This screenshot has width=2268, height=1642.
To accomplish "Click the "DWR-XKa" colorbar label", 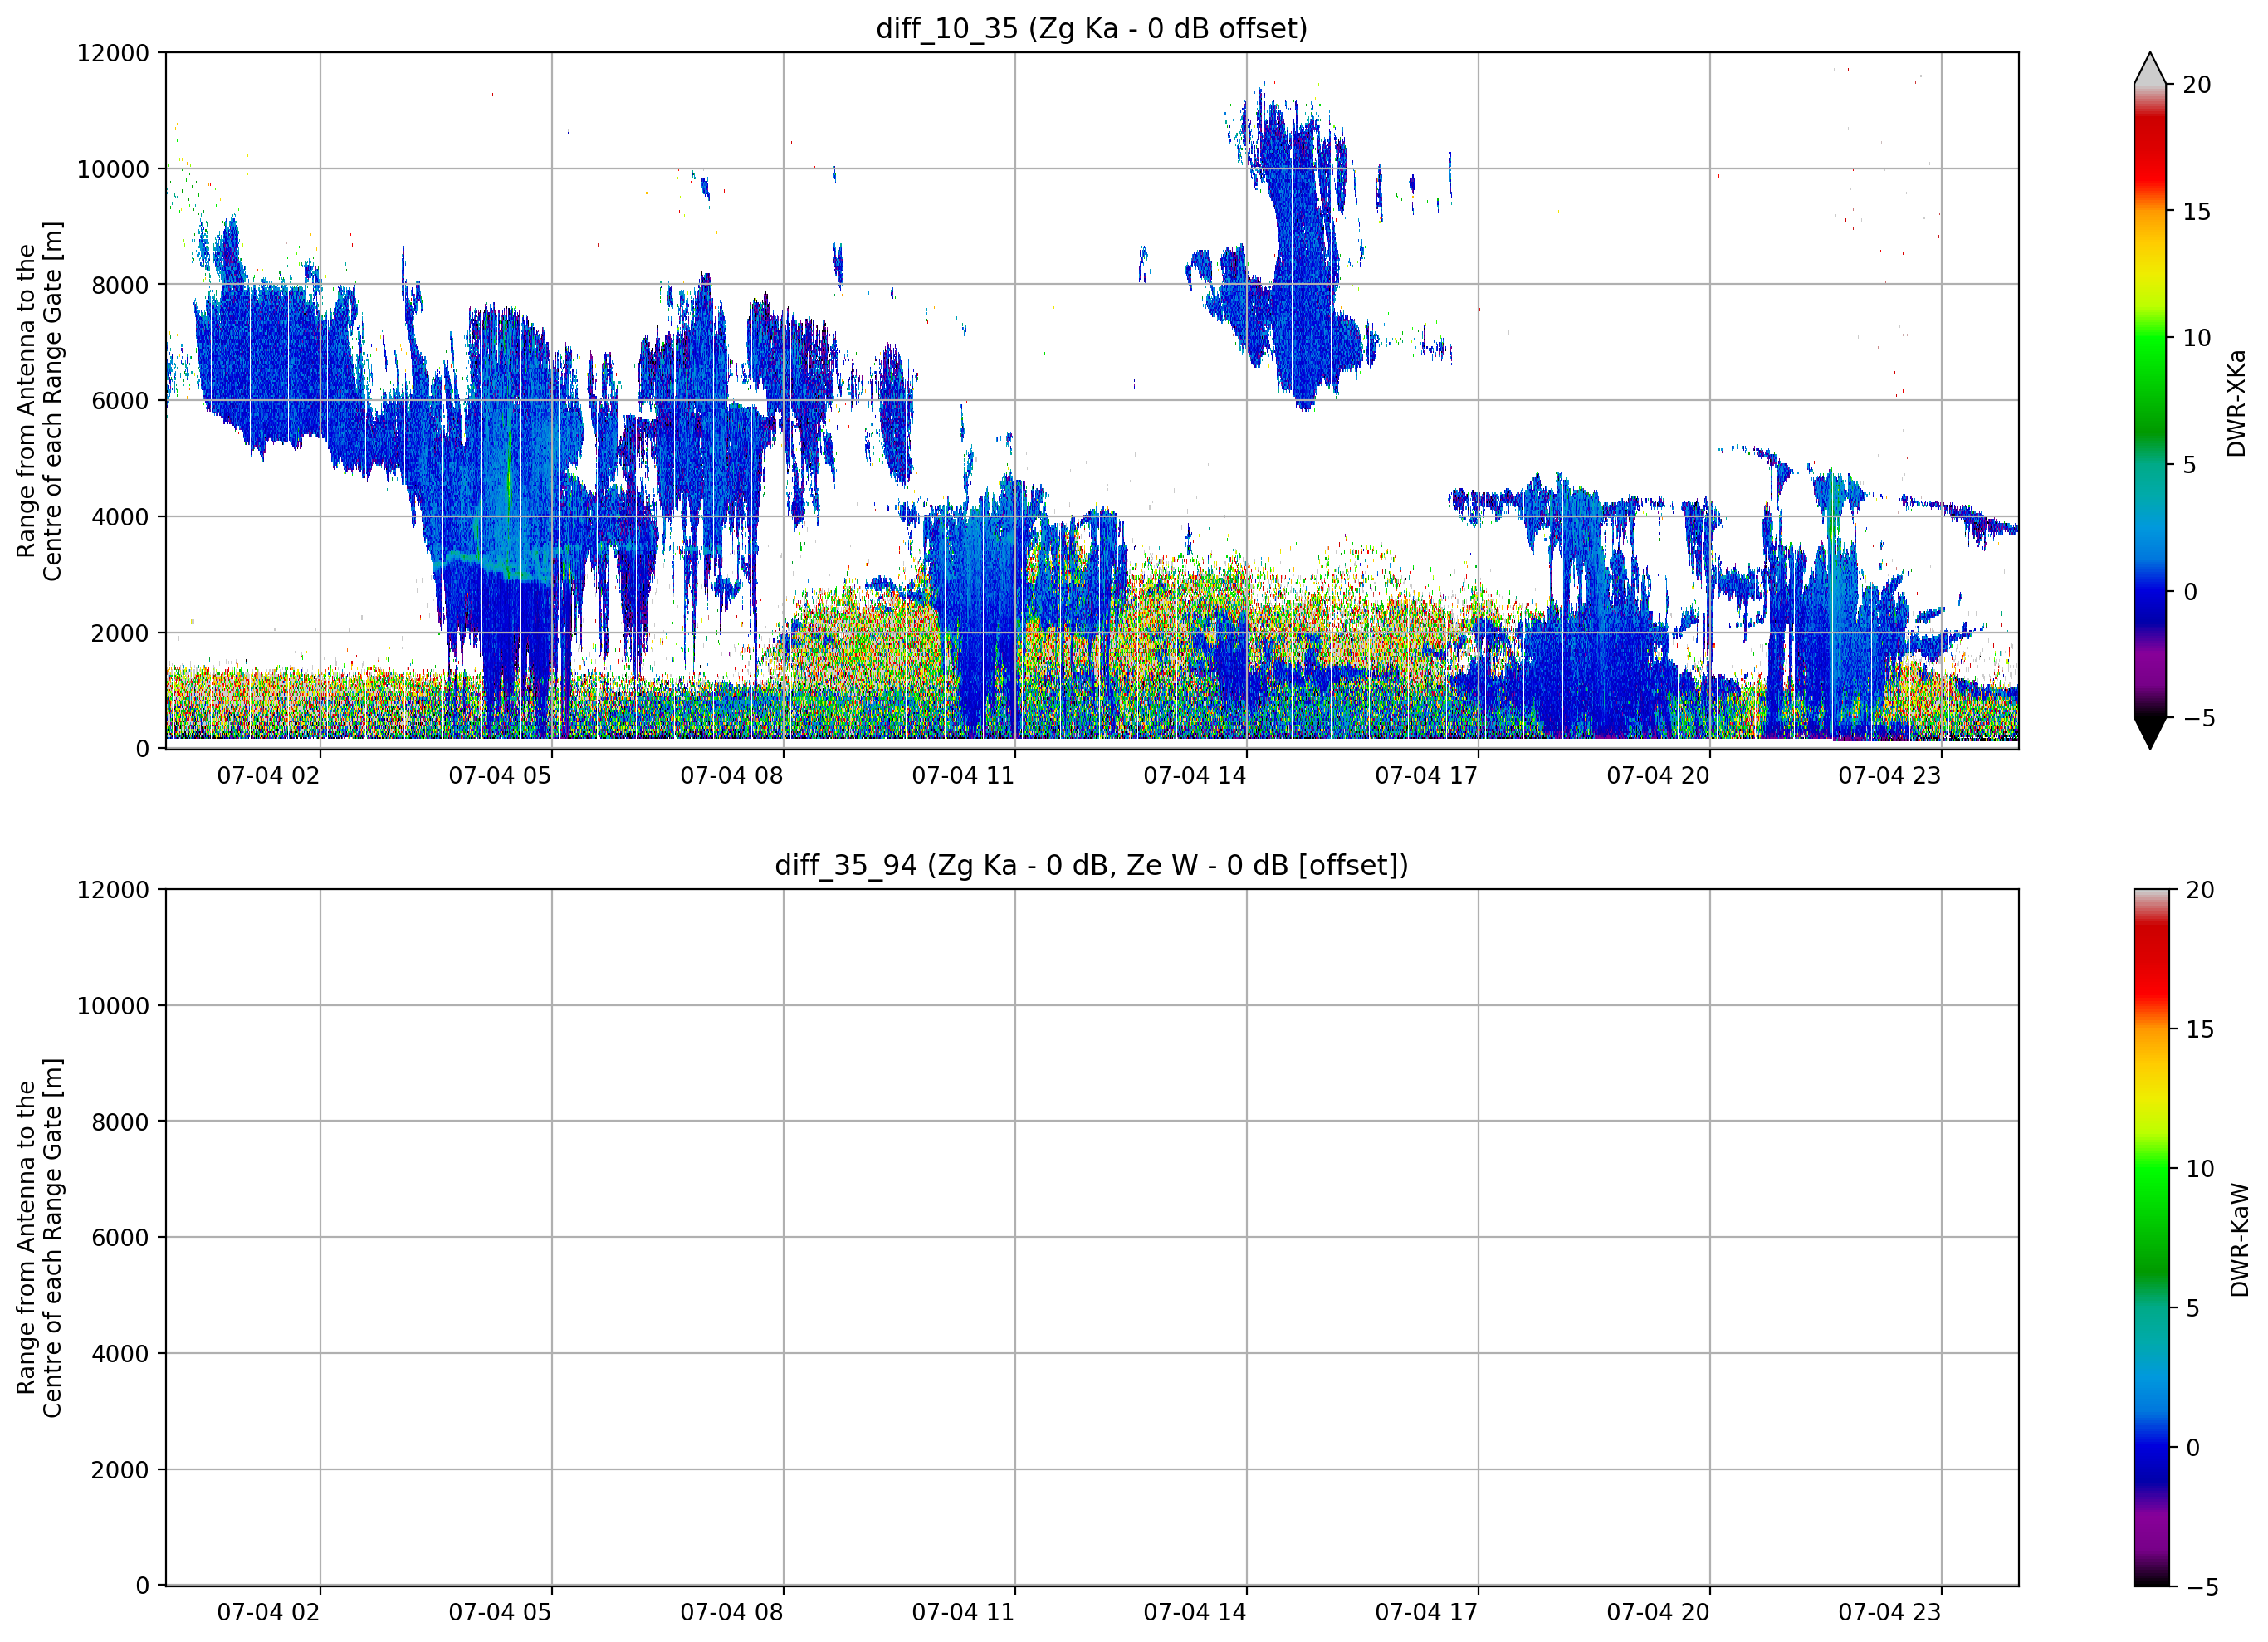I will pos(2237,403).
